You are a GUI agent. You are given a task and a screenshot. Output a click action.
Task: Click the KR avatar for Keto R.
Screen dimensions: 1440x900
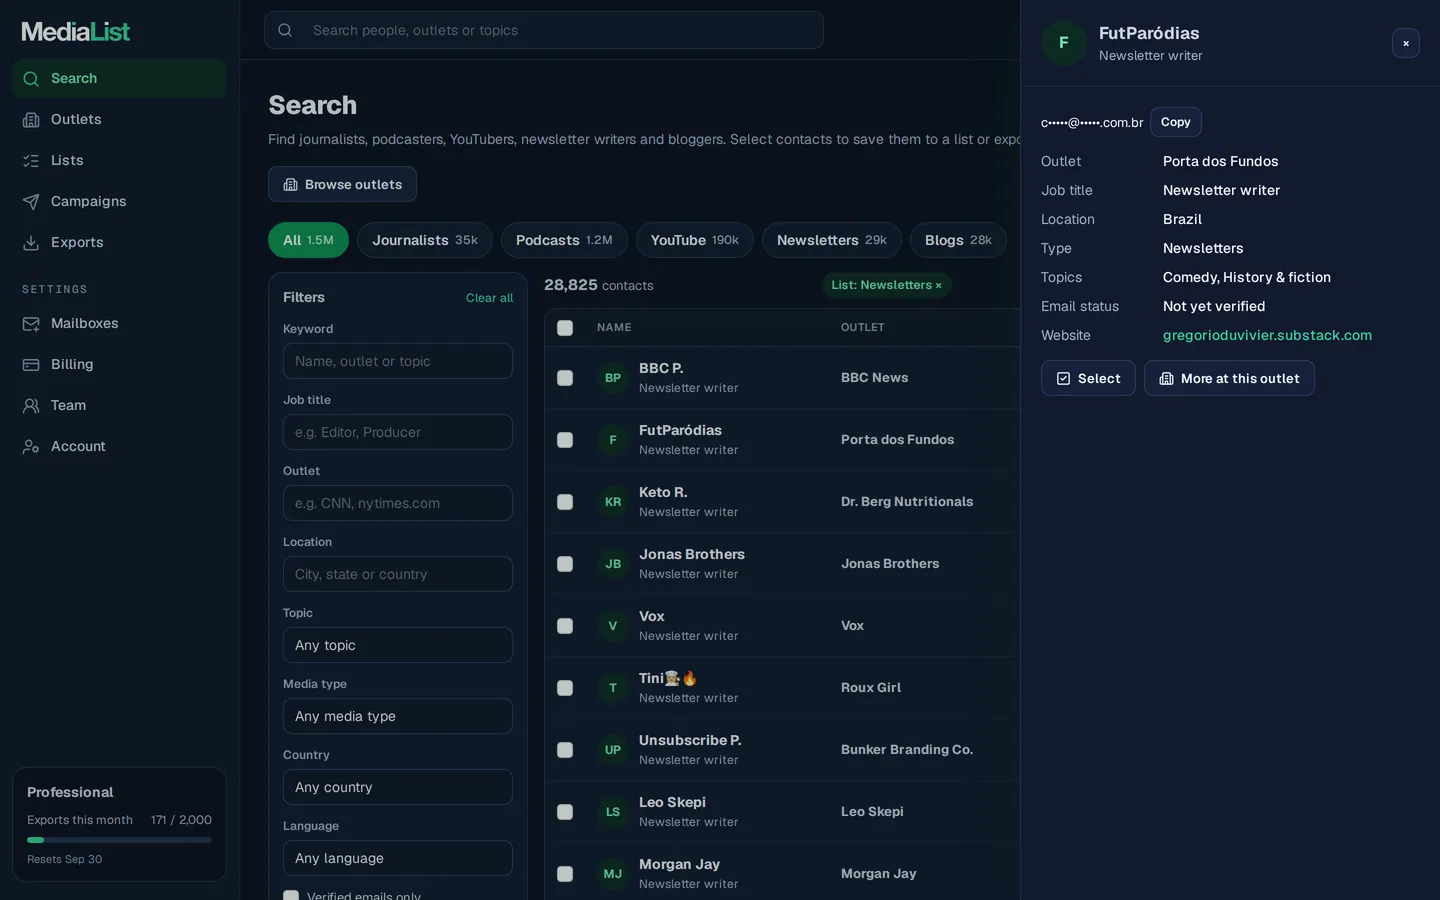click(x=613, y=502)
